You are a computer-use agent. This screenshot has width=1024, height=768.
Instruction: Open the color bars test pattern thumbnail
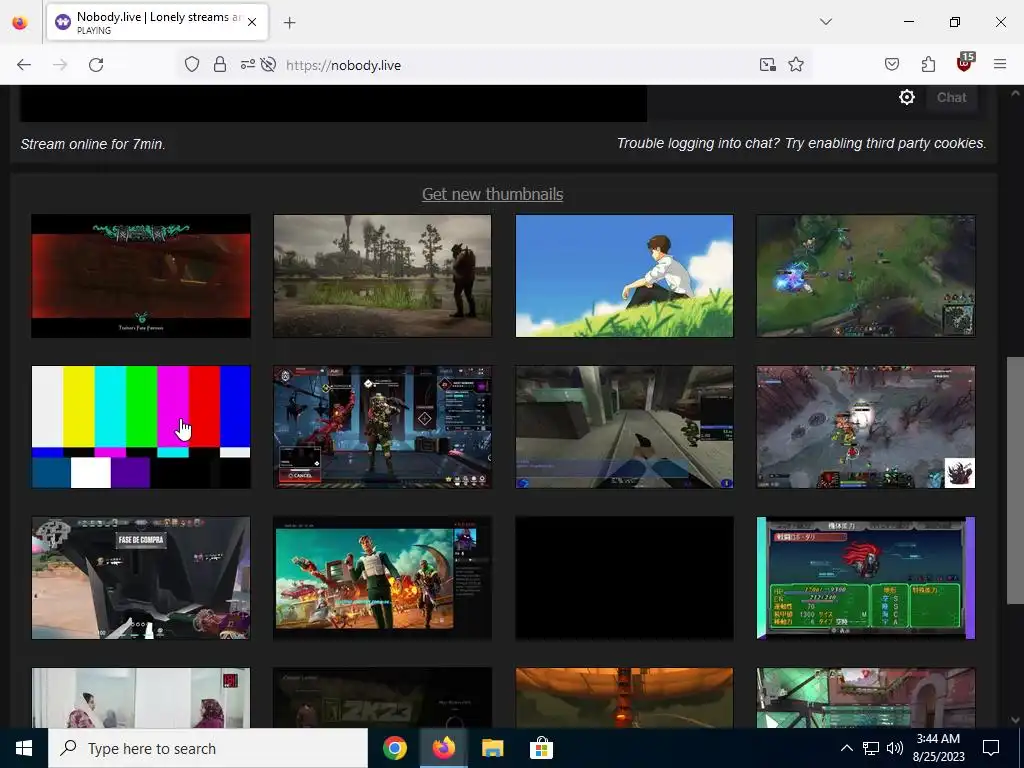[x=141, y=427]
